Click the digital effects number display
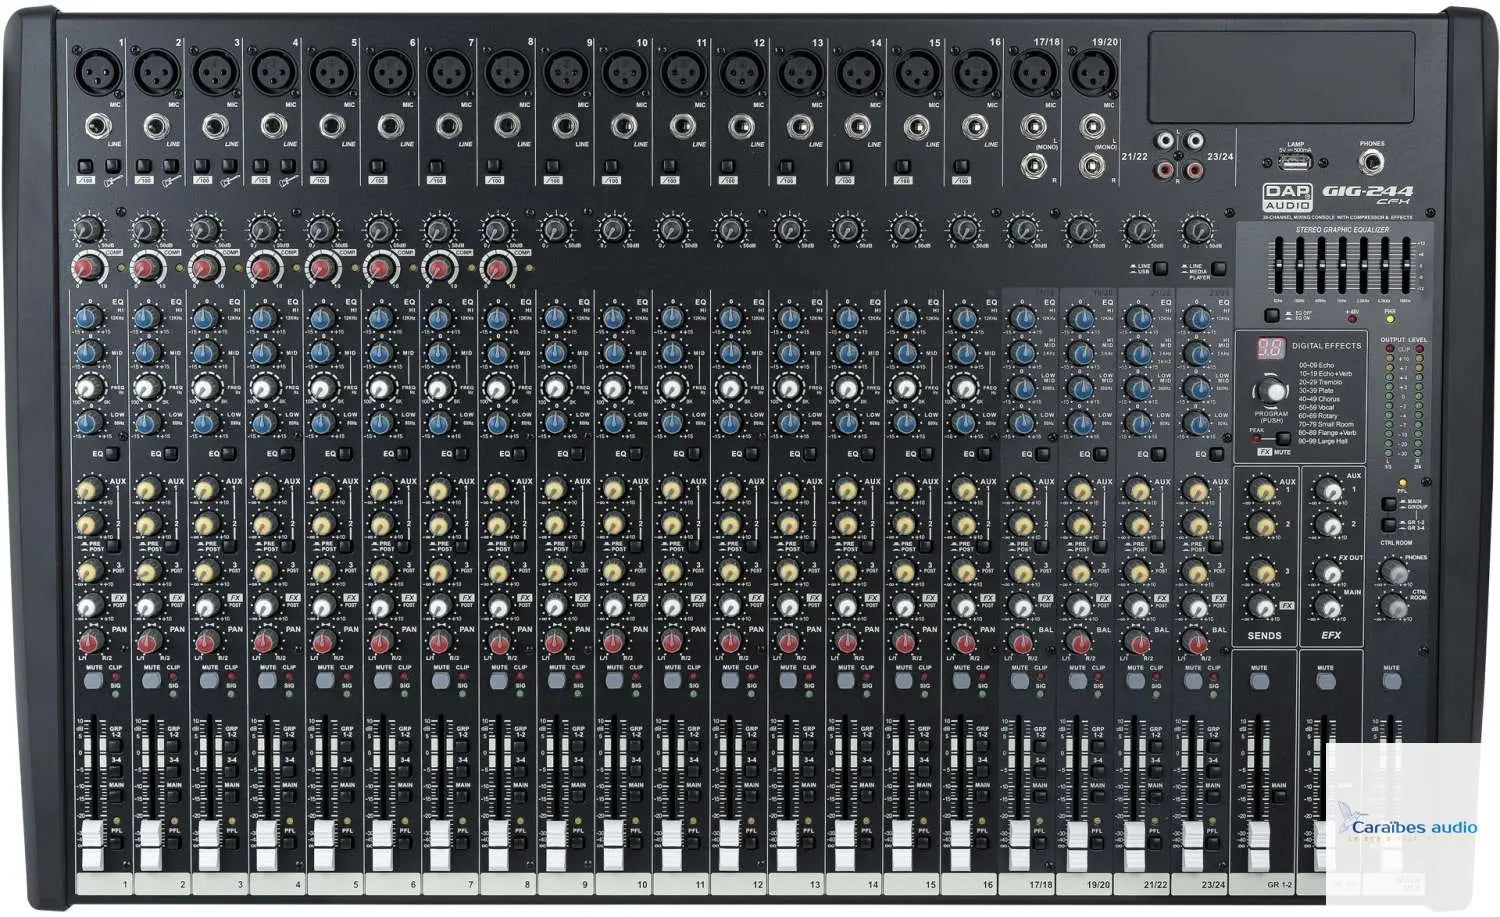Image resolution: width=1500 pixels, height=917 pixels. coord(1270,349)
